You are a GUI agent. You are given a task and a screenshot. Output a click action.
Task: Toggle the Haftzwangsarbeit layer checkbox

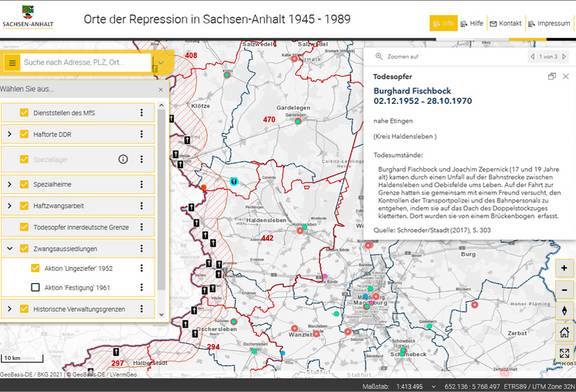pos(24,206)
